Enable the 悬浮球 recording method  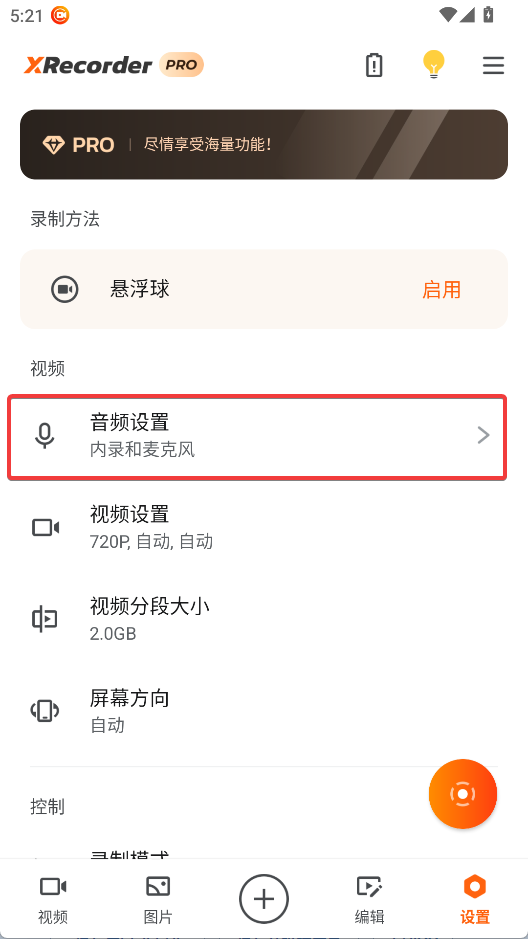[441, 290]
